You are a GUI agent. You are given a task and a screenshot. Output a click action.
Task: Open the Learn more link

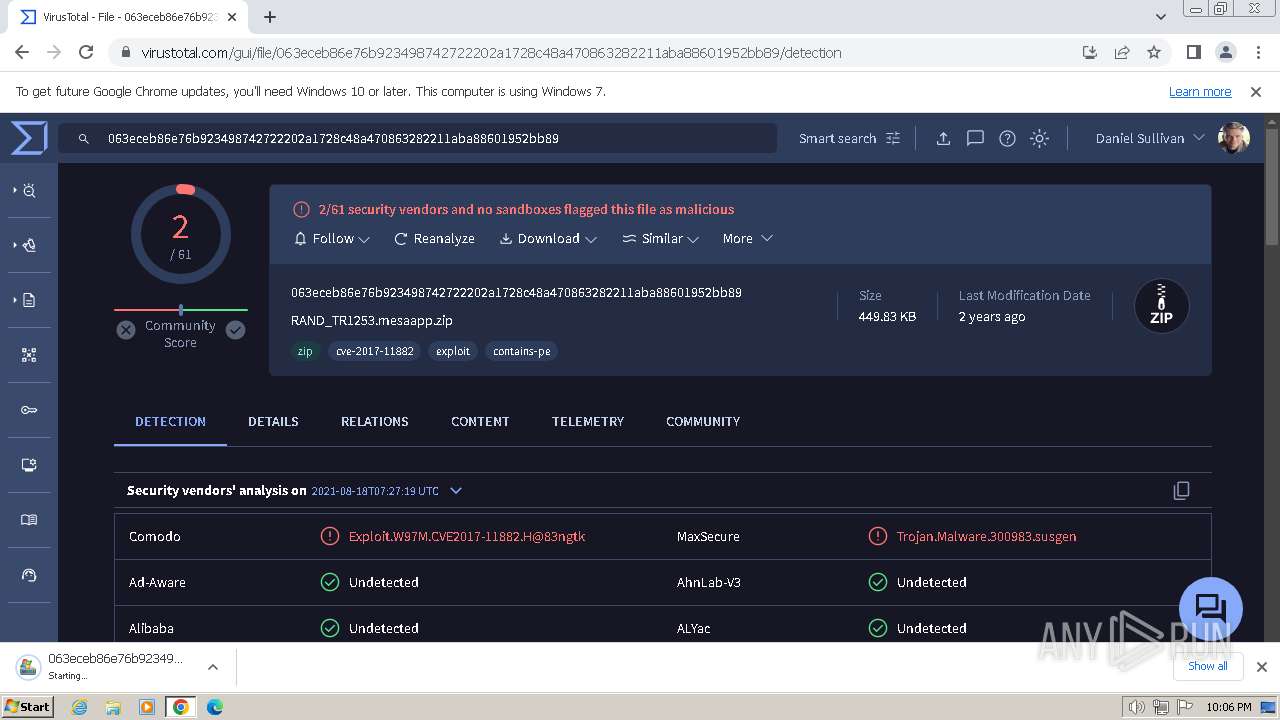tap(1200, 91)
